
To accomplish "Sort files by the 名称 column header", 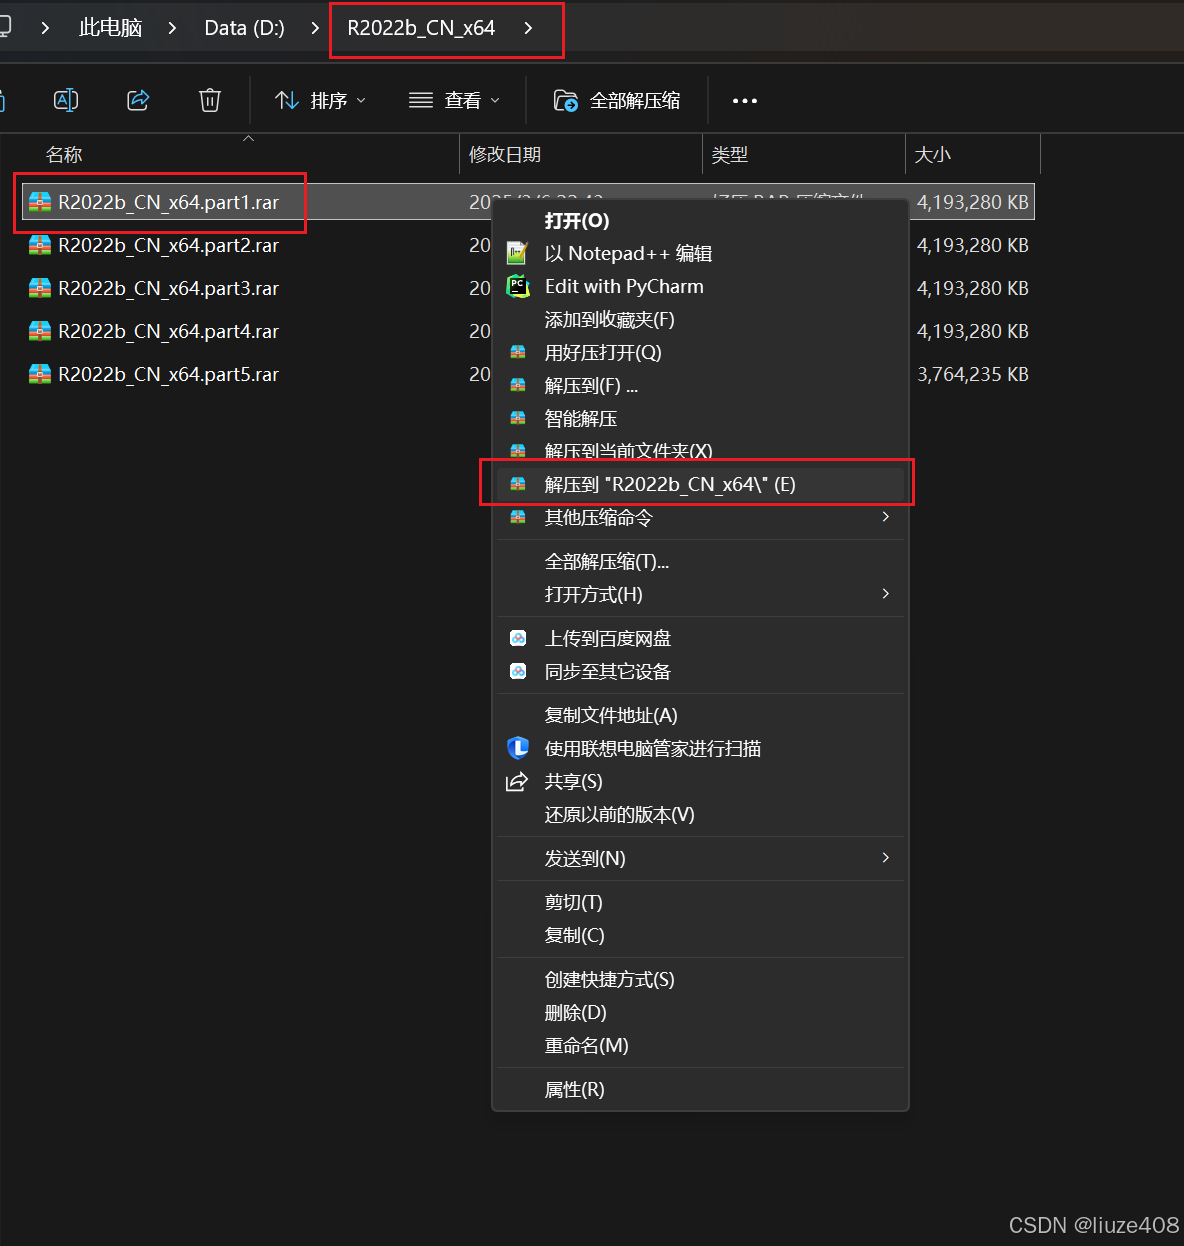I will pos(64,154).
